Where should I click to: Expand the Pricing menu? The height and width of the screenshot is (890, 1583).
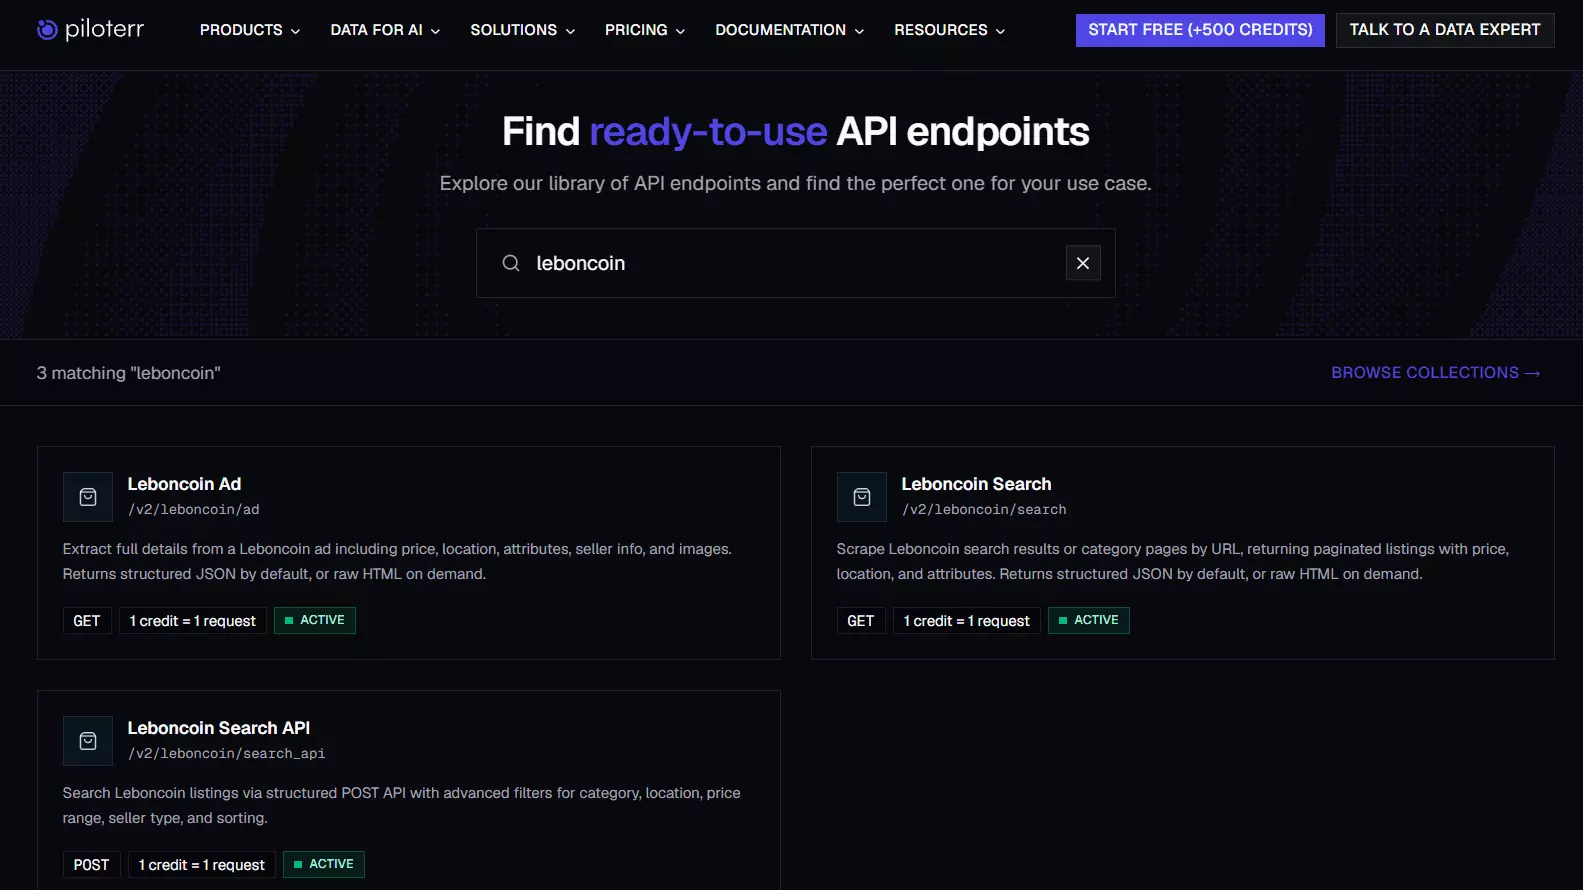(x=645, y=30)
